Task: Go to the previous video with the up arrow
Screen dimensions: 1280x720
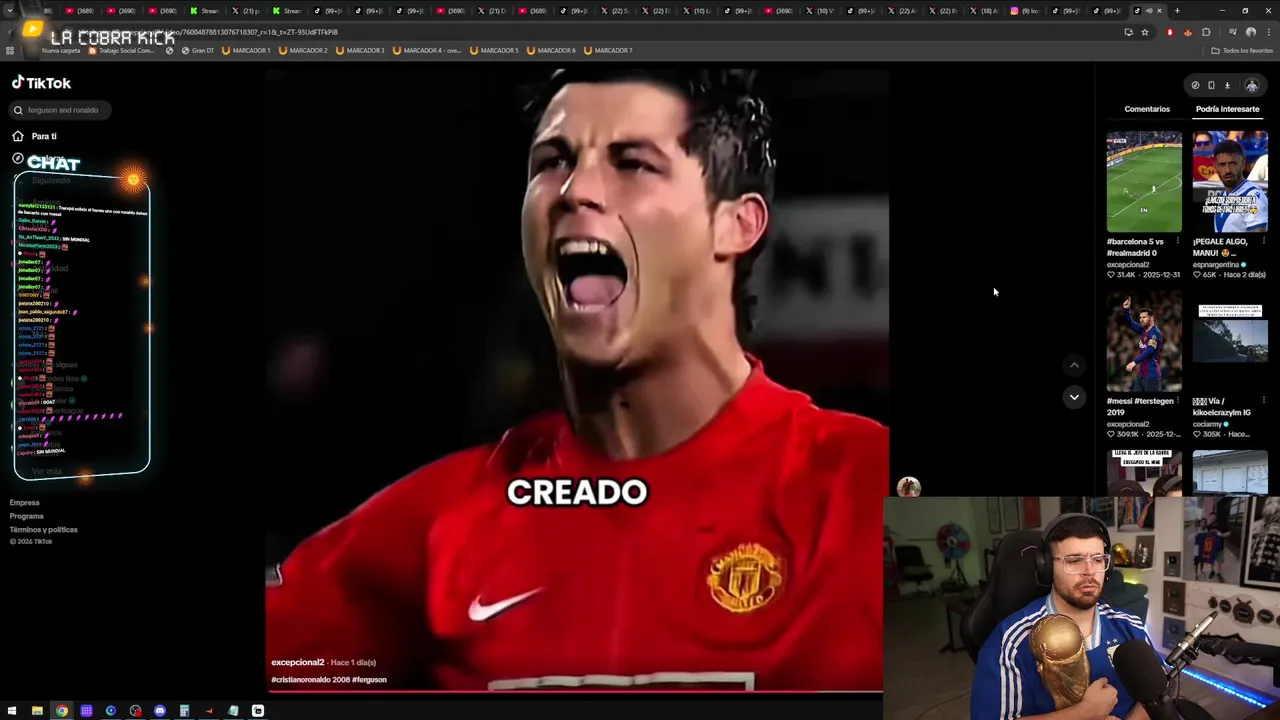Action: point(1074,365)
